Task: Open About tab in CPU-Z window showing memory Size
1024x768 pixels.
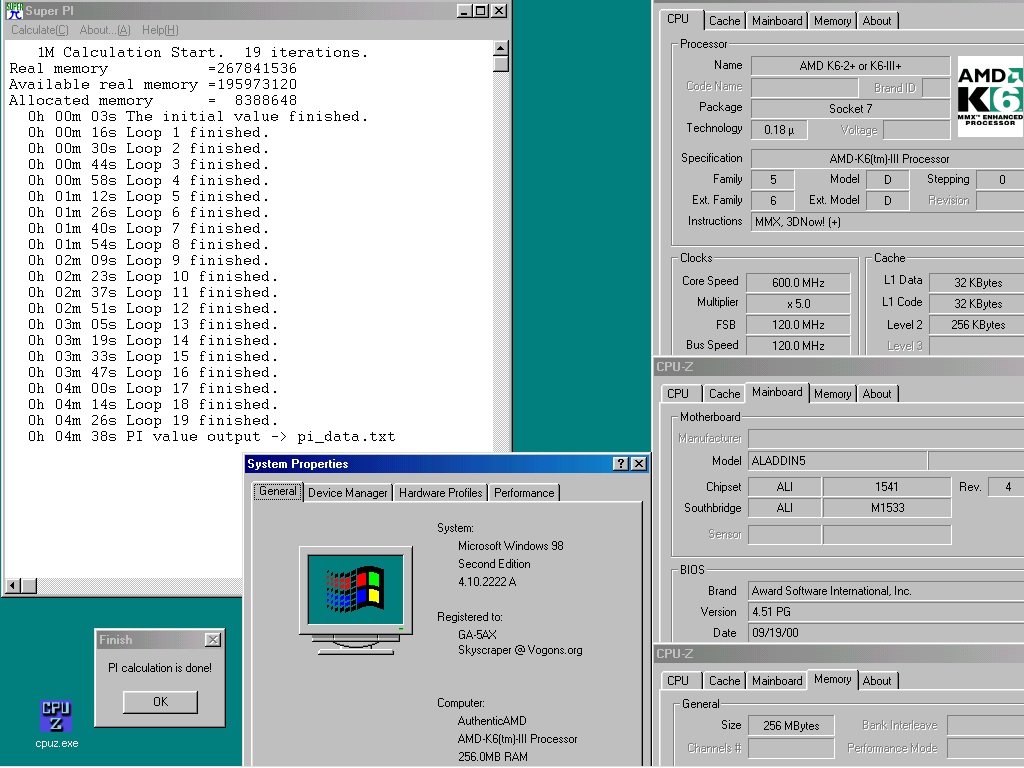Action: pos(877,681)
